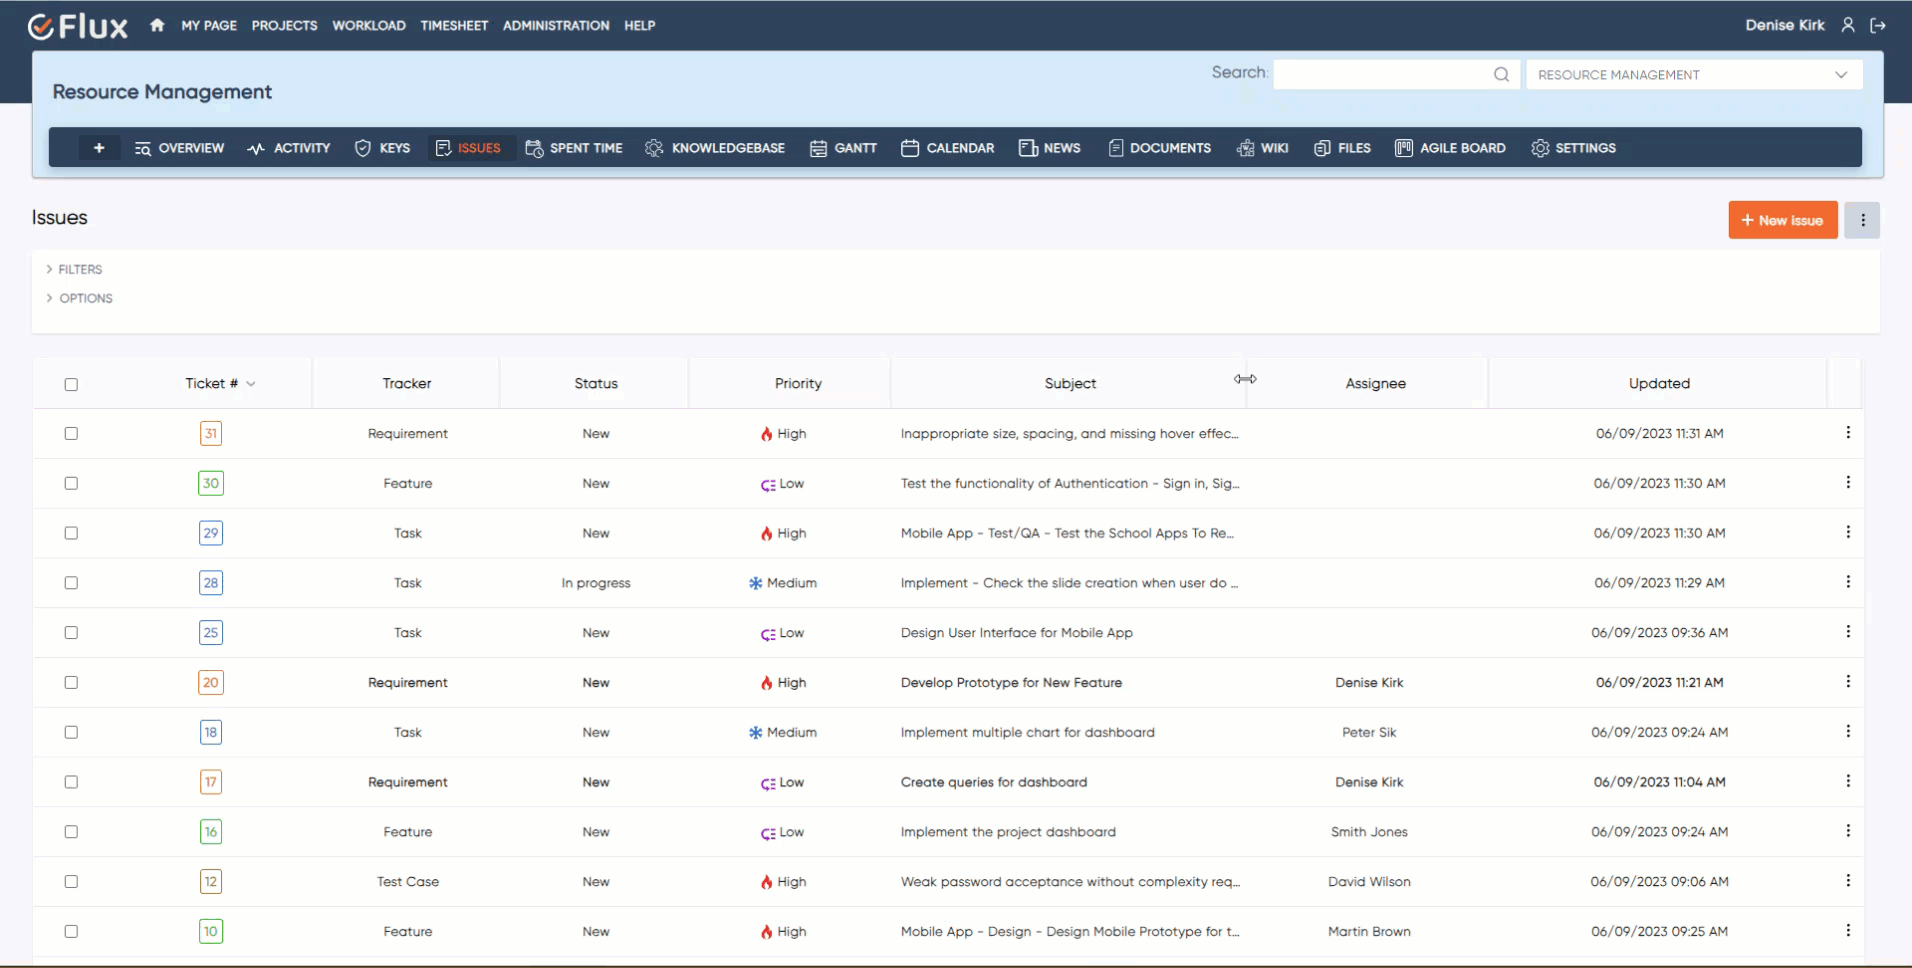Open the user profile icon
This screenshot has height=968, width=1912.
(x=1848, y=25)
